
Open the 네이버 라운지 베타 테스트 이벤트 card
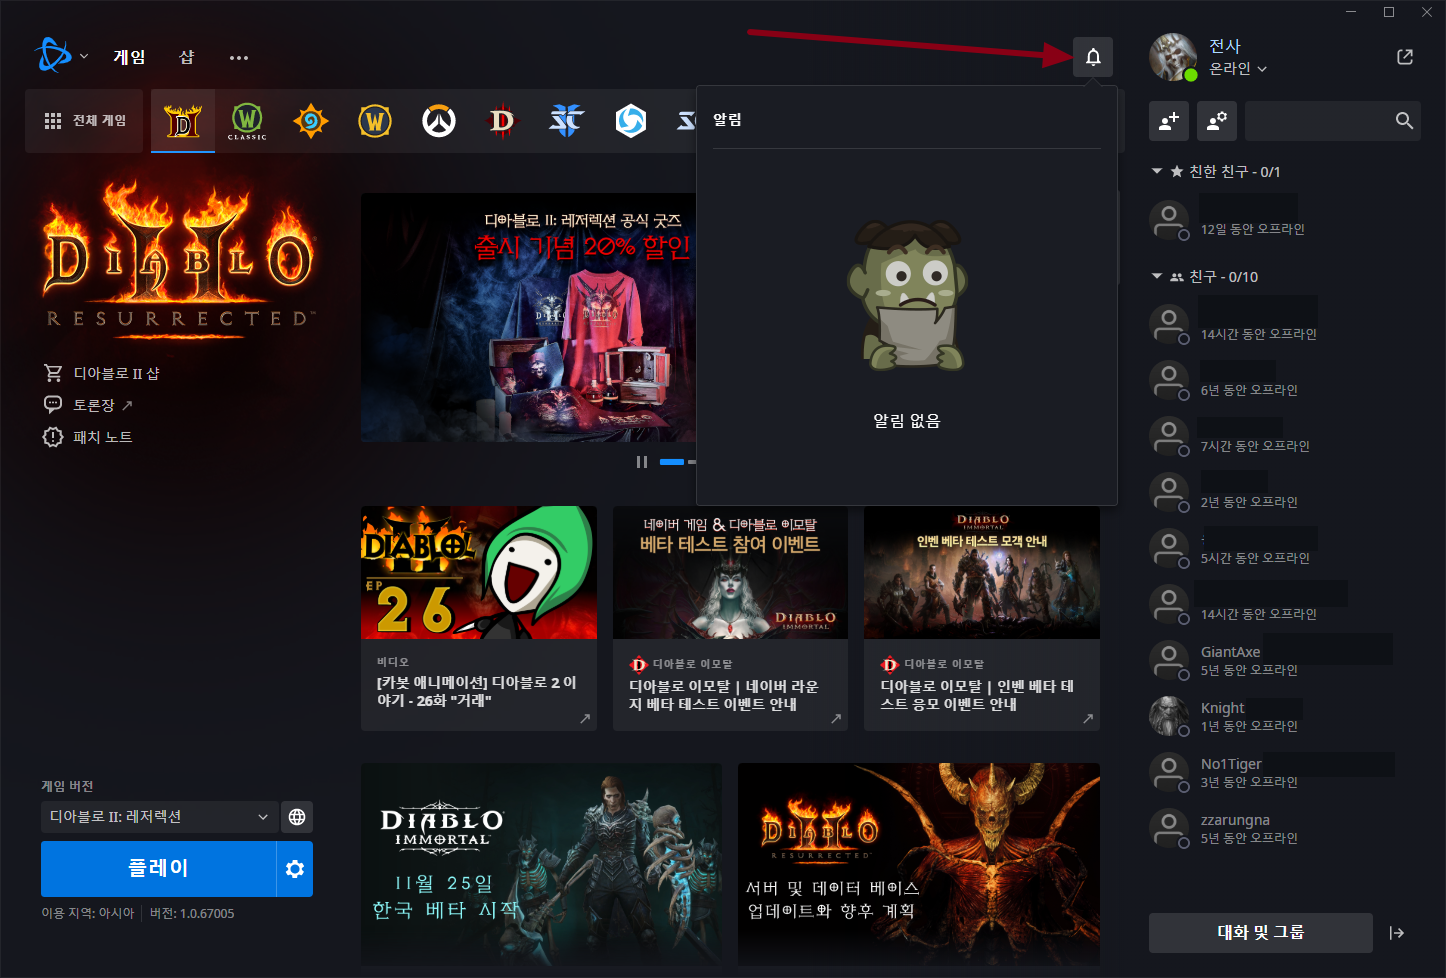click(x=730, y=618)
